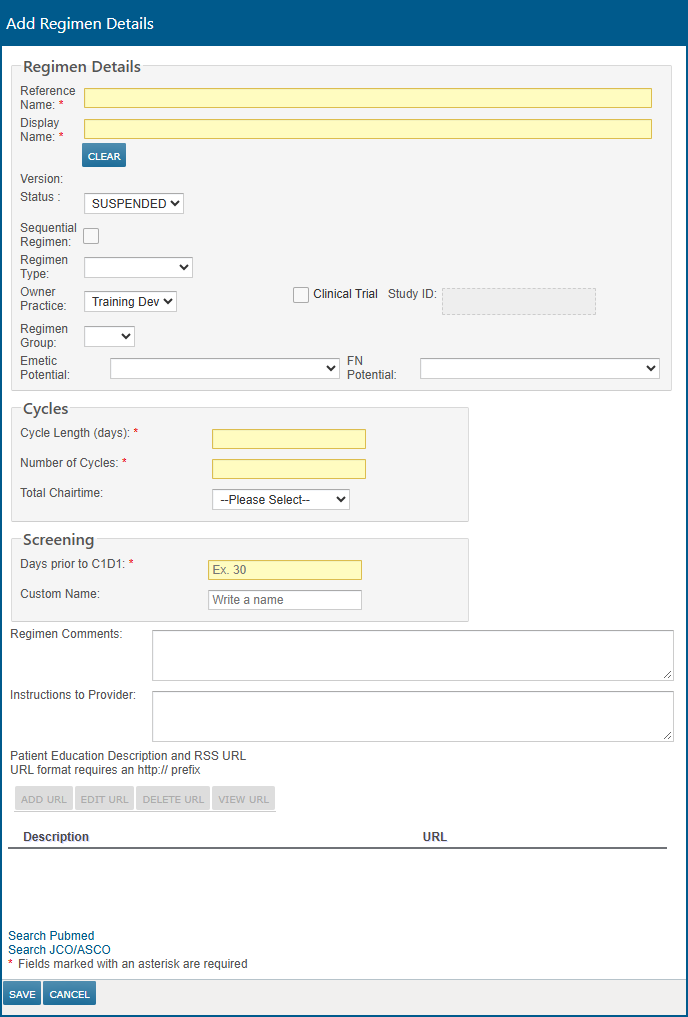688x1017 pixels.
Task: Click the Regimen Comments resize handle
Action: pos(668,675)
